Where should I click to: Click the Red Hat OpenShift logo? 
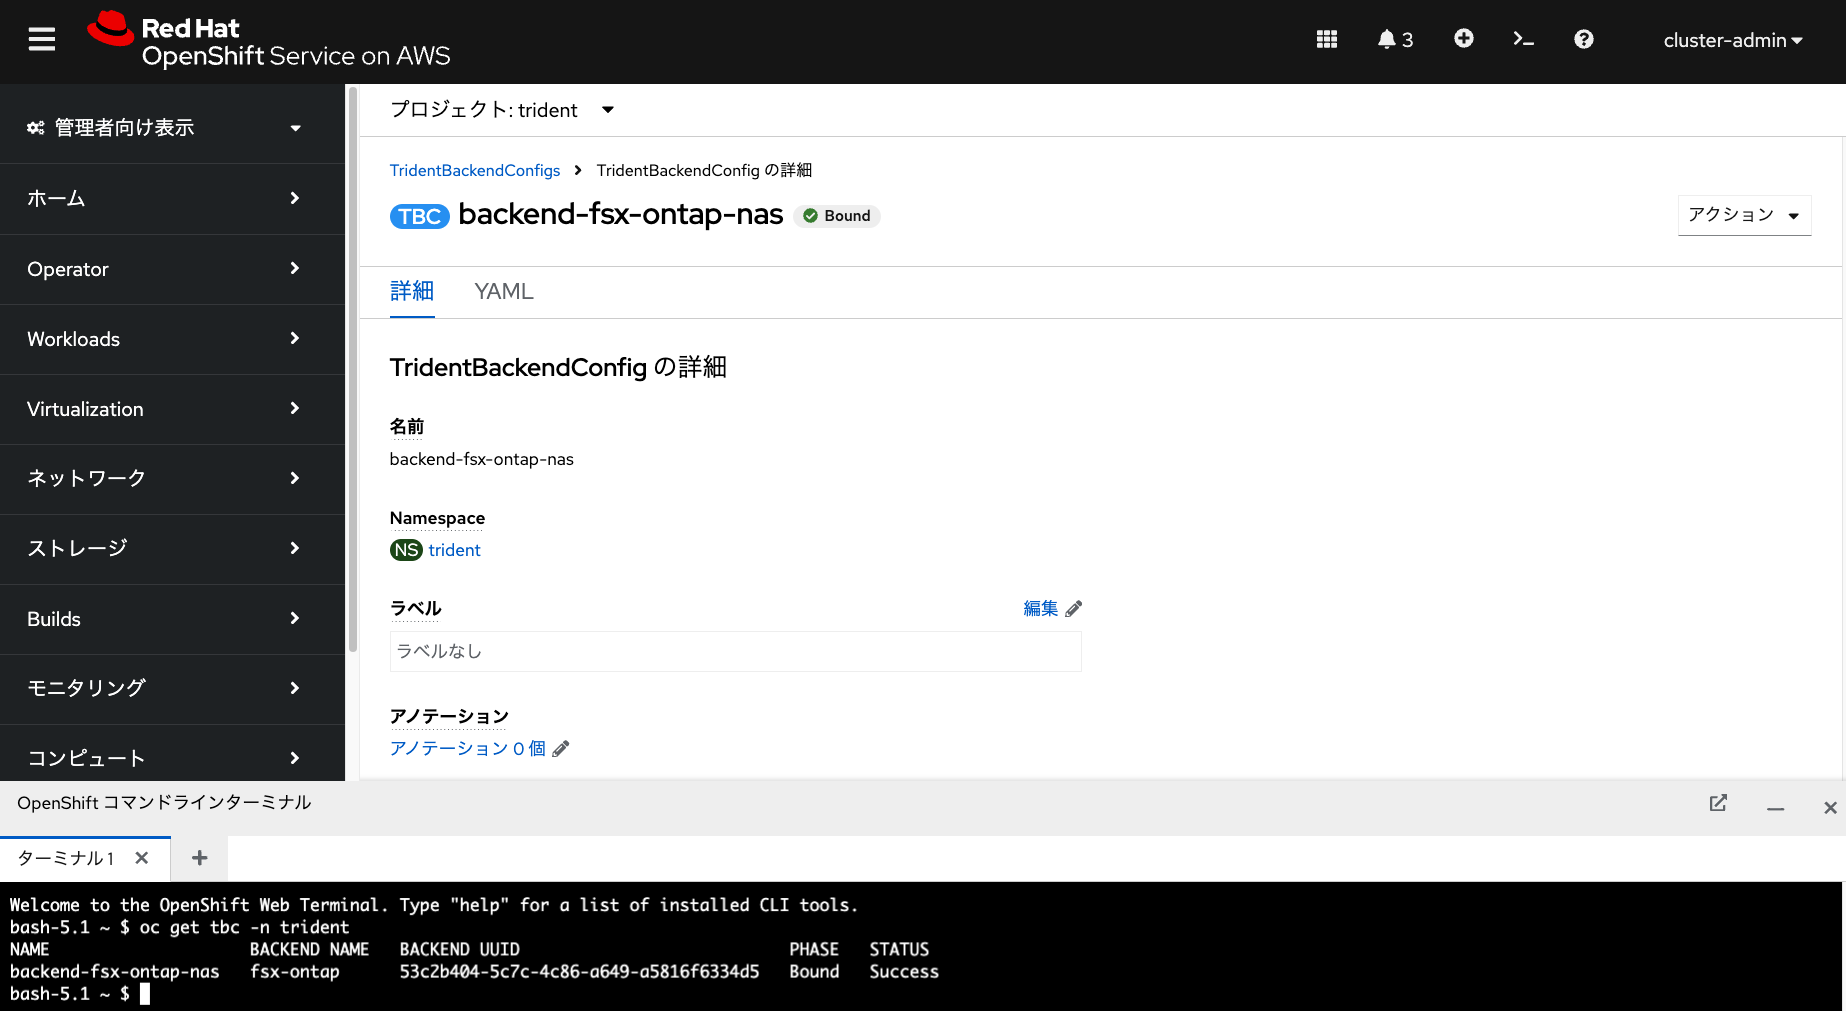(268, 41)
